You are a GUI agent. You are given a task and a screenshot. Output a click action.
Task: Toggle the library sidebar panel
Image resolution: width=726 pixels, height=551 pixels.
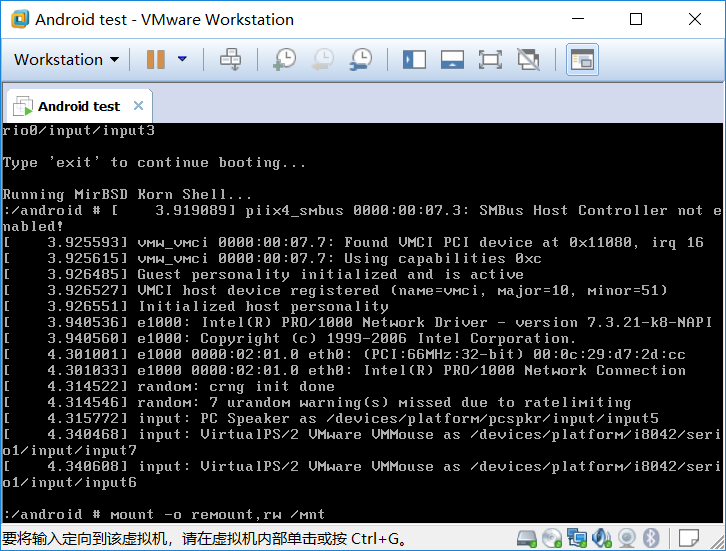click(414, 60)
